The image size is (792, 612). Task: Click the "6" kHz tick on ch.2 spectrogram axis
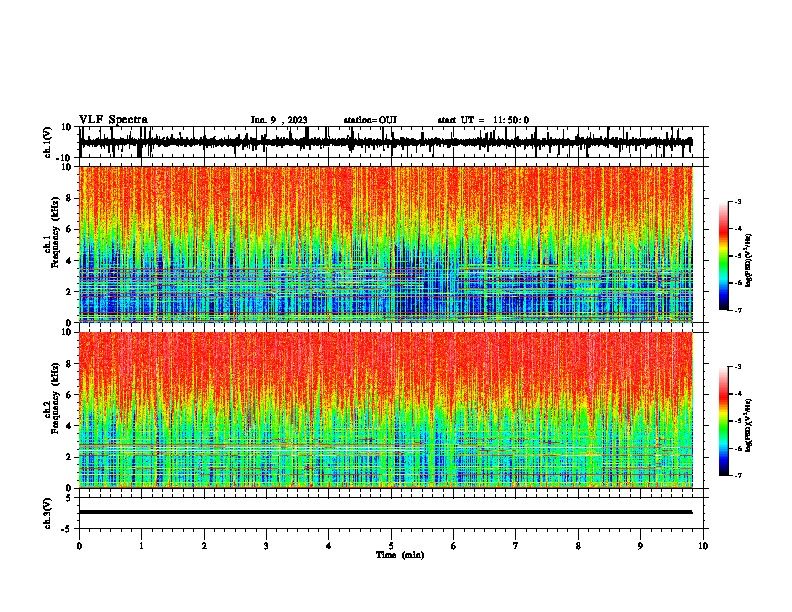point(70,395)
